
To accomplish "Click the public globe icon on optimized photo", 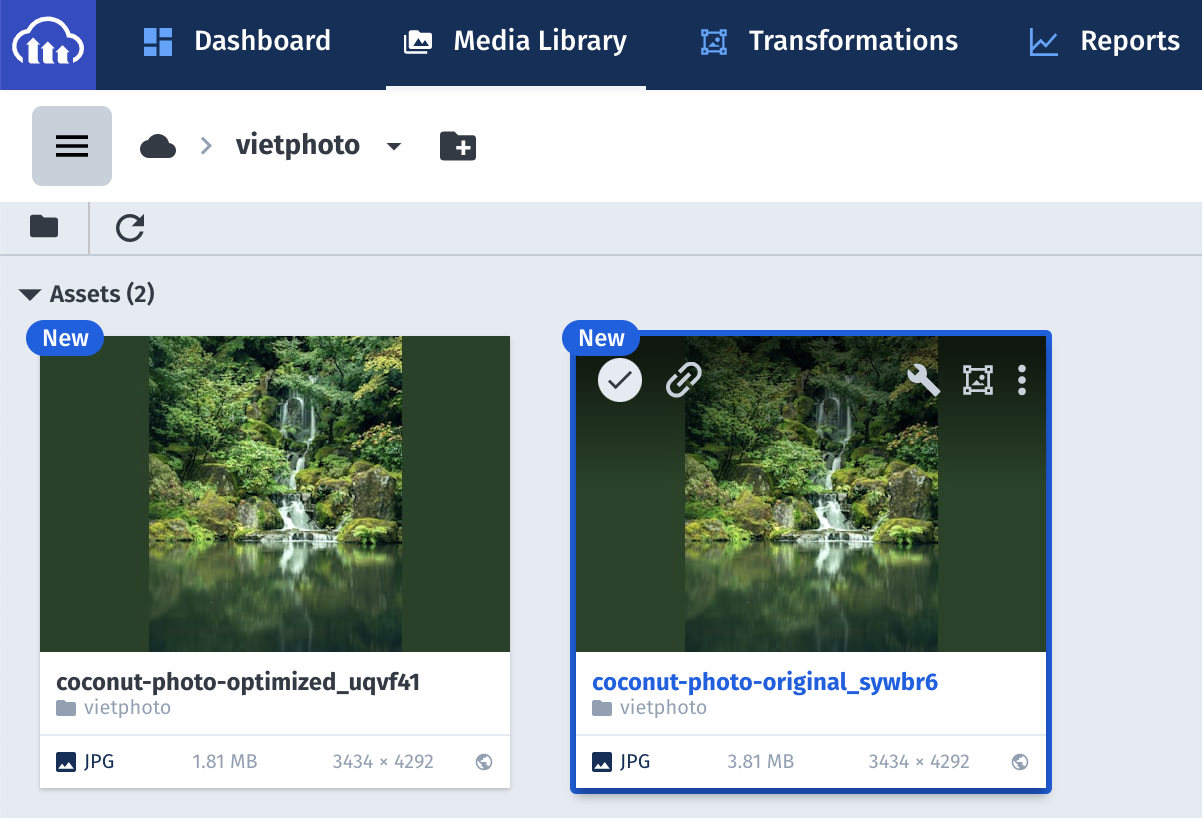I will coord(484,762).
